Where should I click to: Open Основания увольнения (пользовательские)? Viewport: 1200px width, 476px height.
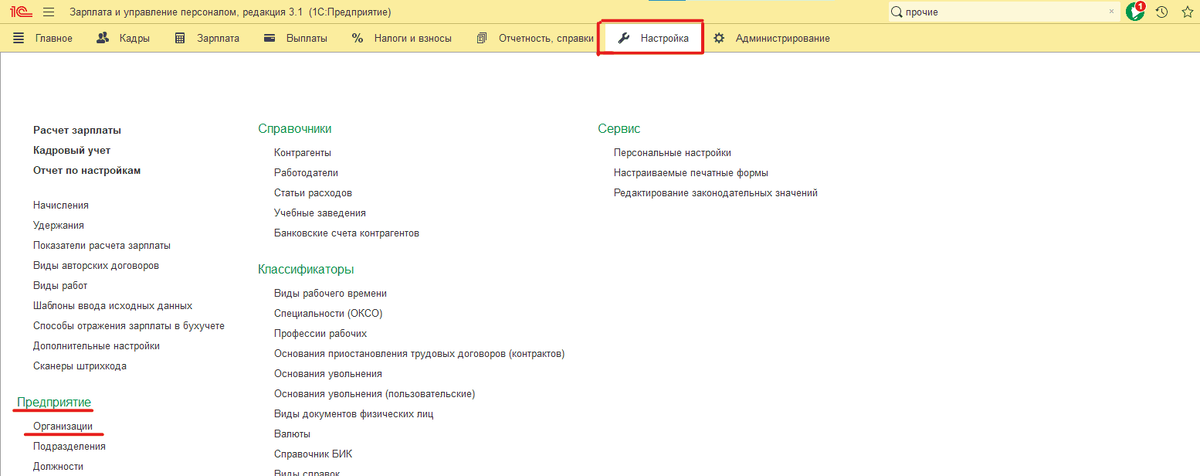[374, 394]
